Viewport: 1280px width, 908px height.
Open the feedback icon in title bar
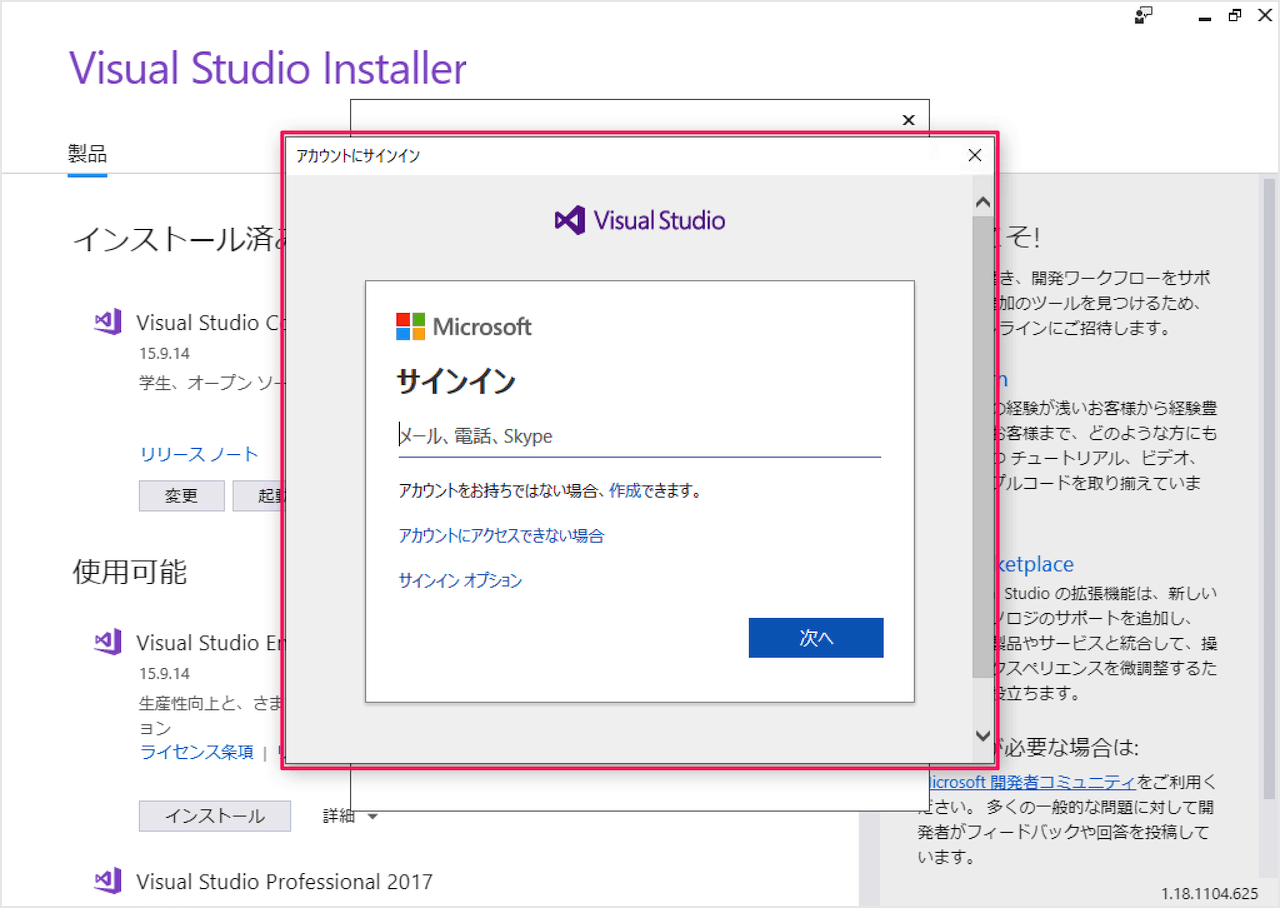[1144, 15]
